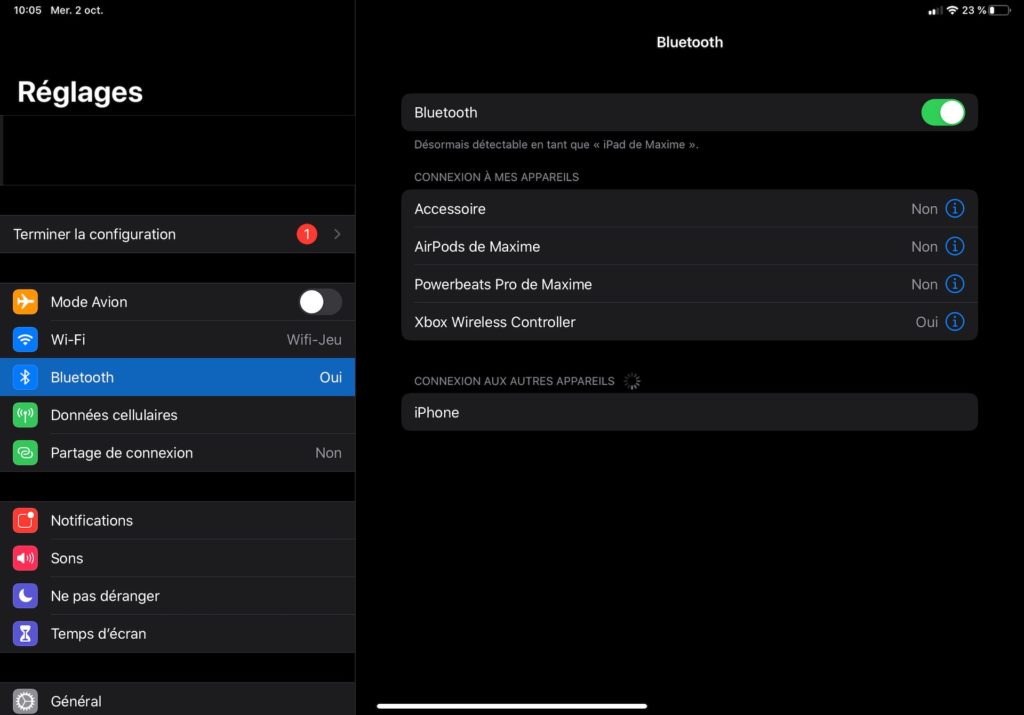1024x715 pixels.
Task: Tap the 23 % battery percentage
Action: click(x=974, y=10)
